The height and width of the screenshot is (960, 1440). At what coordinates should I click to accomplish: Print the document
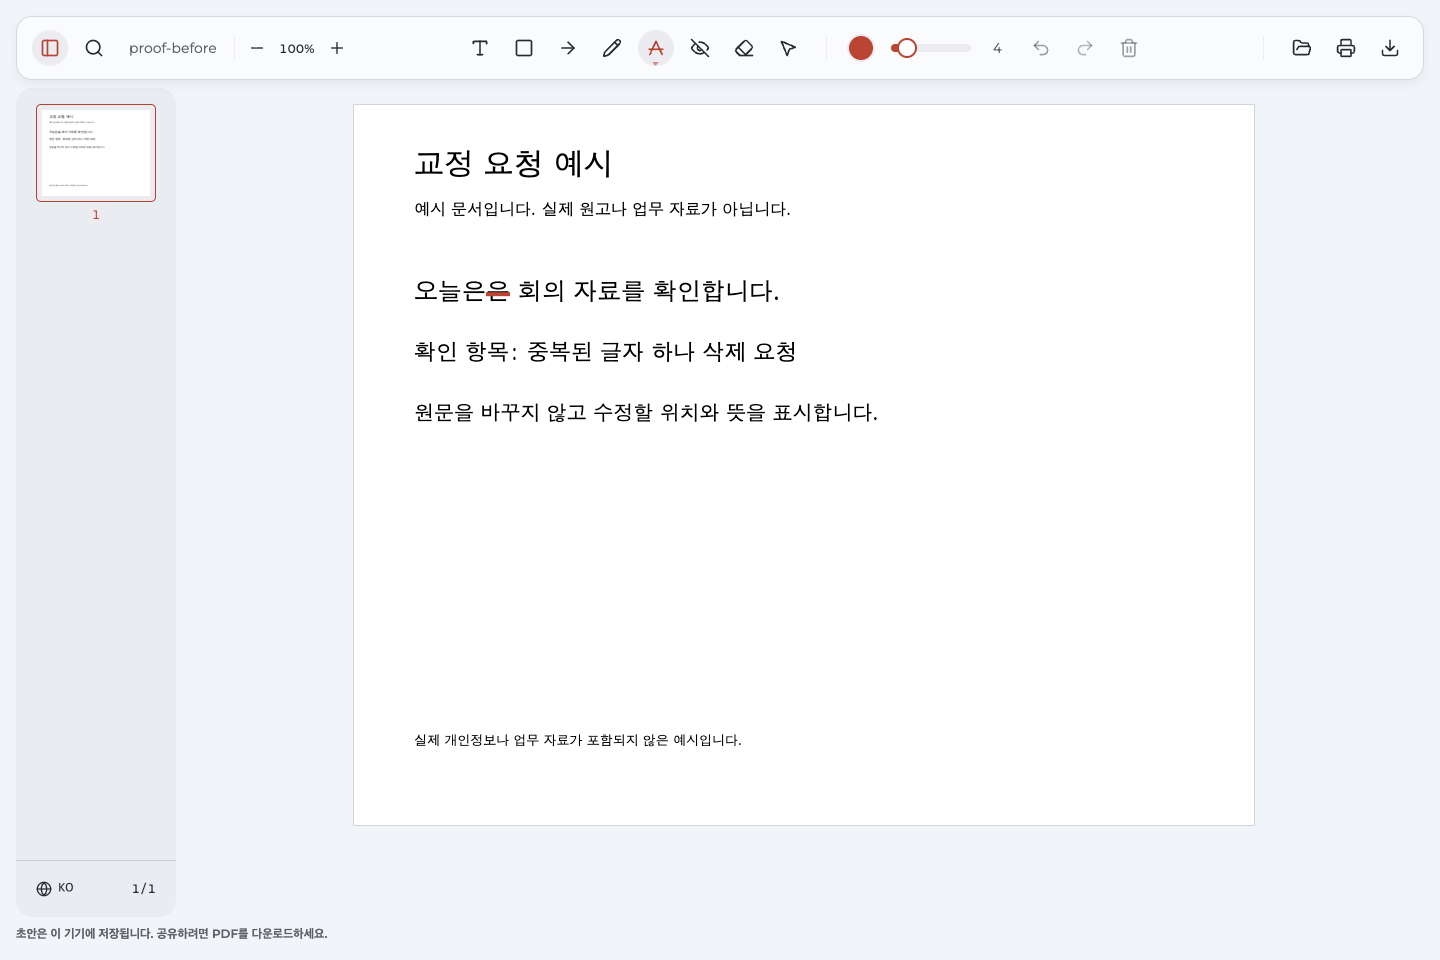pyautogui.click(x=1346, y=48)
